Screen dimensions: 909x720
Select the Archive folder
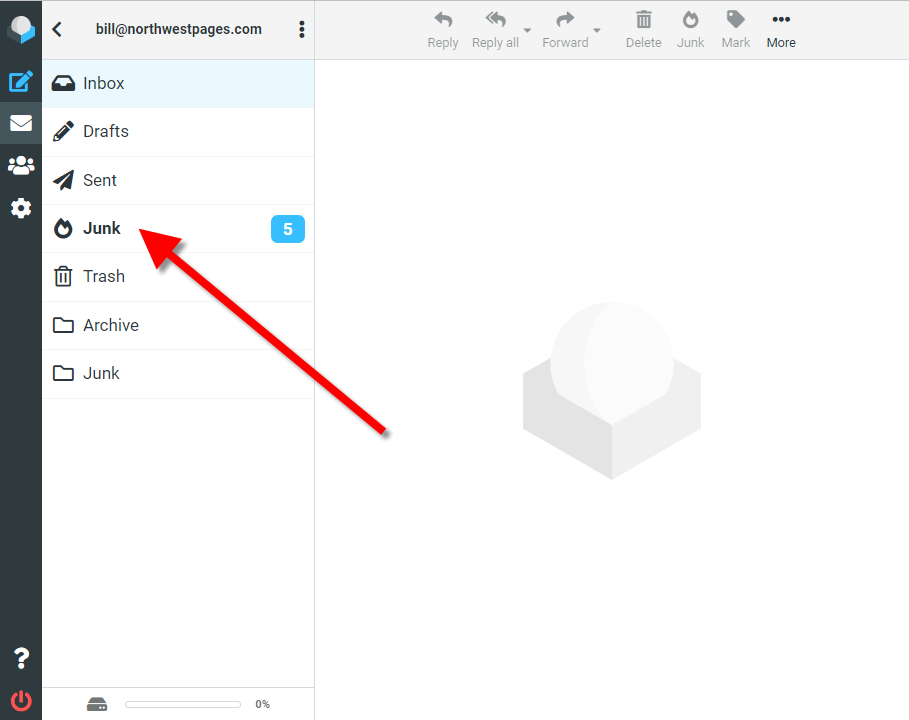178,325
